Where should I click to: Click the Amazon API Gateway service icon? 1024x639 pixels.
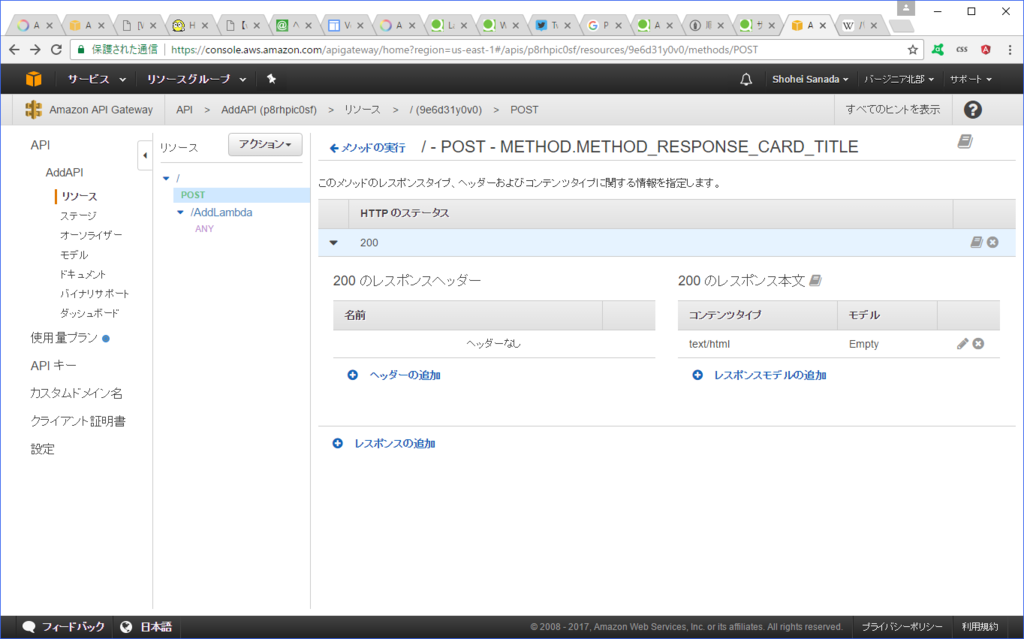point(33,110)
